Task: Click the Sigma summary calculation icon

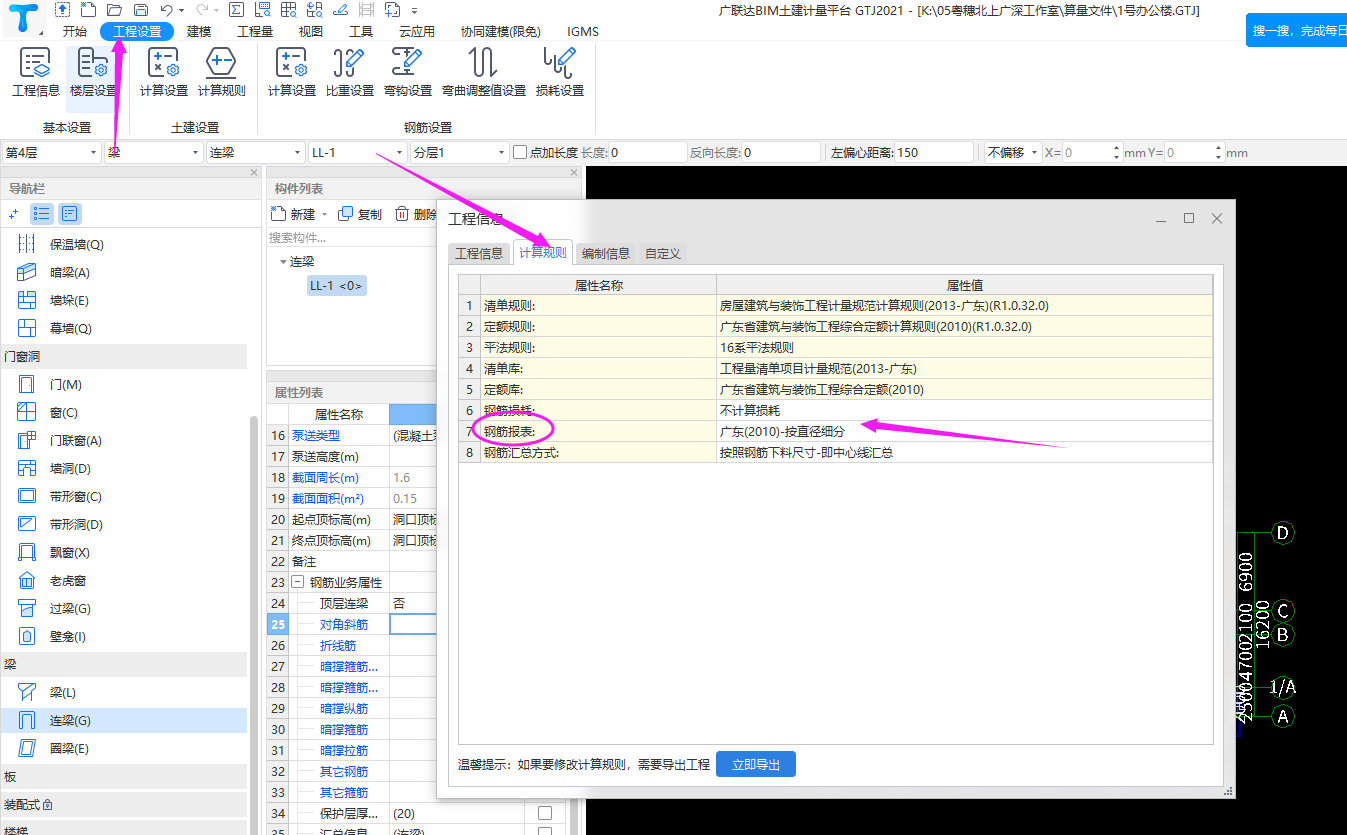Action: 236,10
